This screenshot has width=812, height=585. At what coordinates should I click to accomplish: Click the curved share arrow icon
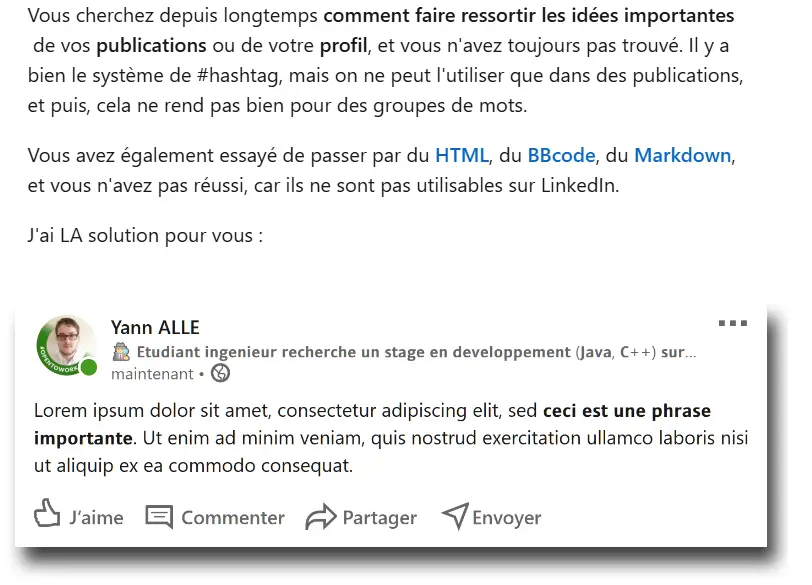(320, 517)
